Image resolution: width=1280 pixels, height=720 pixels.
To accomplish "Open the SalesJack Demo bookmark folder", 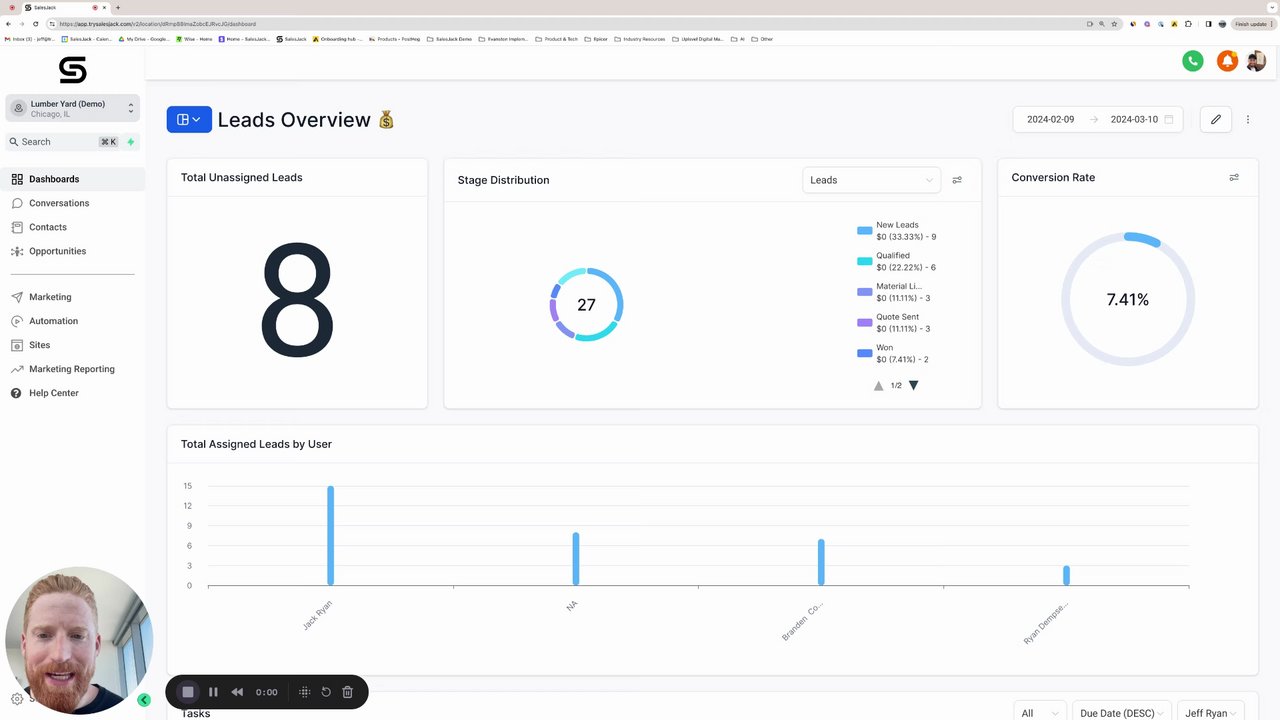I will click(449, 39).
